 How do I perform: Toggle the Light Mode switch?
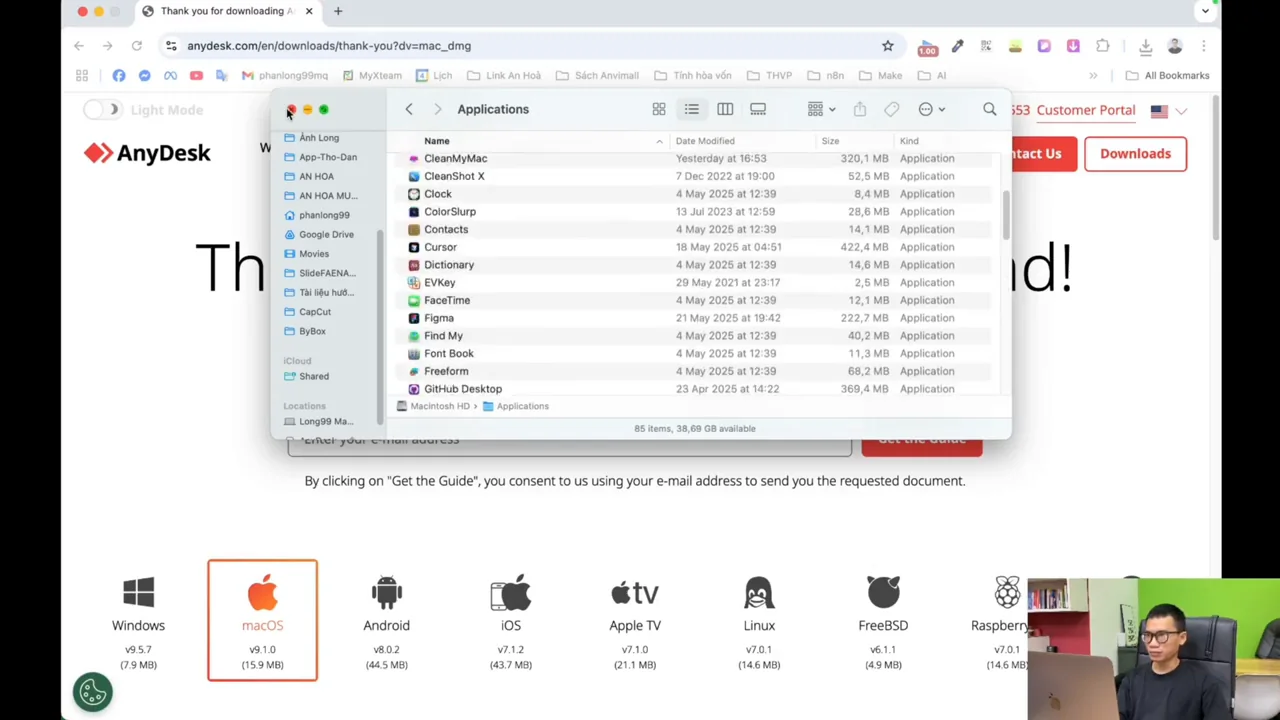[101, 110]
